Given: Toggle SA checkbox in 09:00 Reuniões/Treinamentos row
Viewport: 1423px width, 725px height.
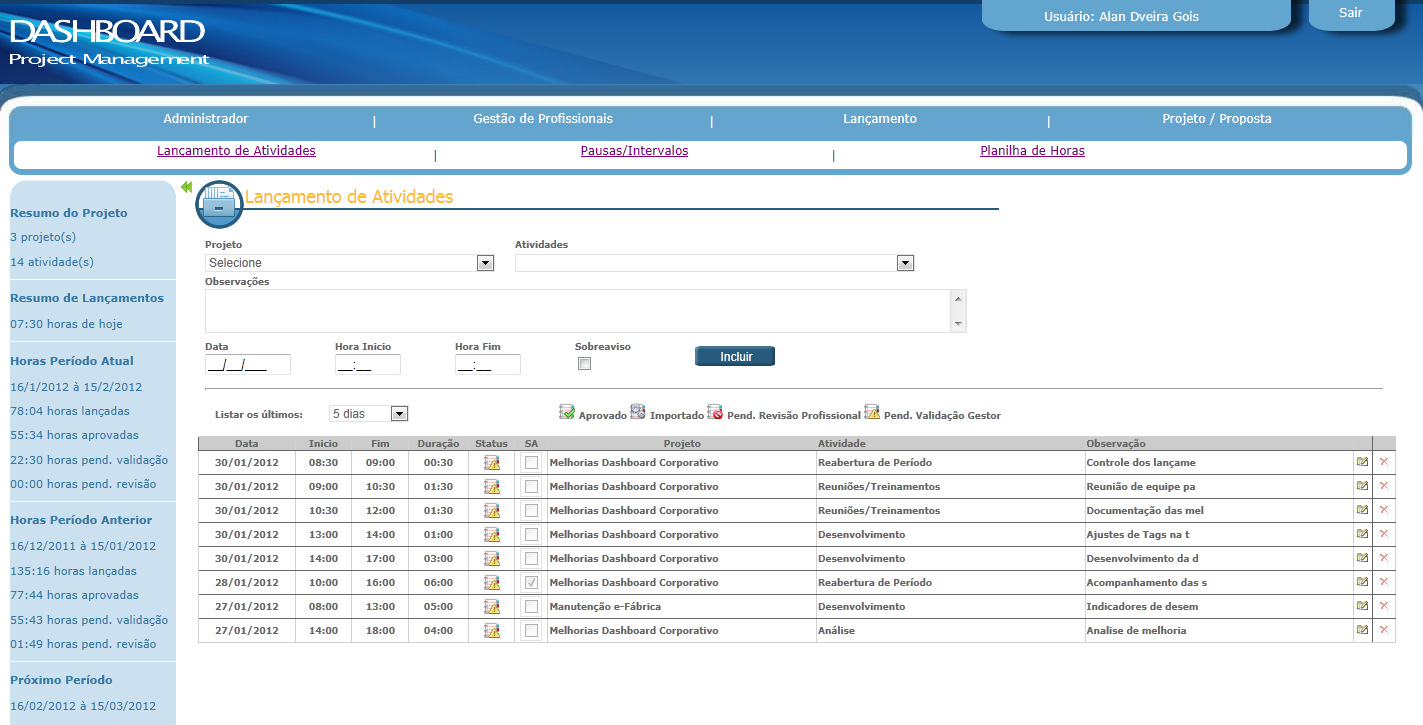Looking at the screenshot, I should tap(531, 486).
